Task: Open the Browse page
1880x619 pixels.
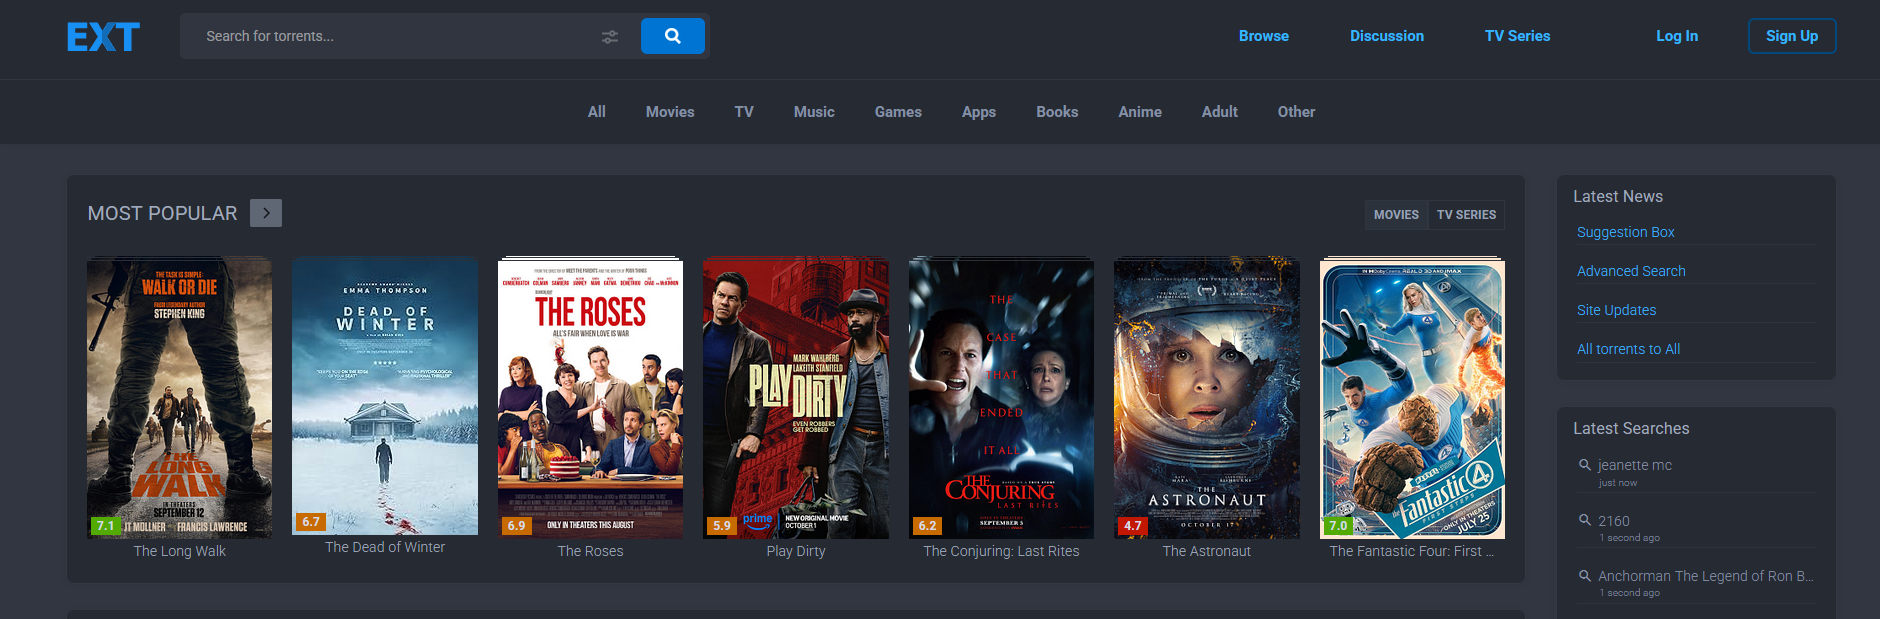Action: pyautogui.click(x=1264, y=36)
